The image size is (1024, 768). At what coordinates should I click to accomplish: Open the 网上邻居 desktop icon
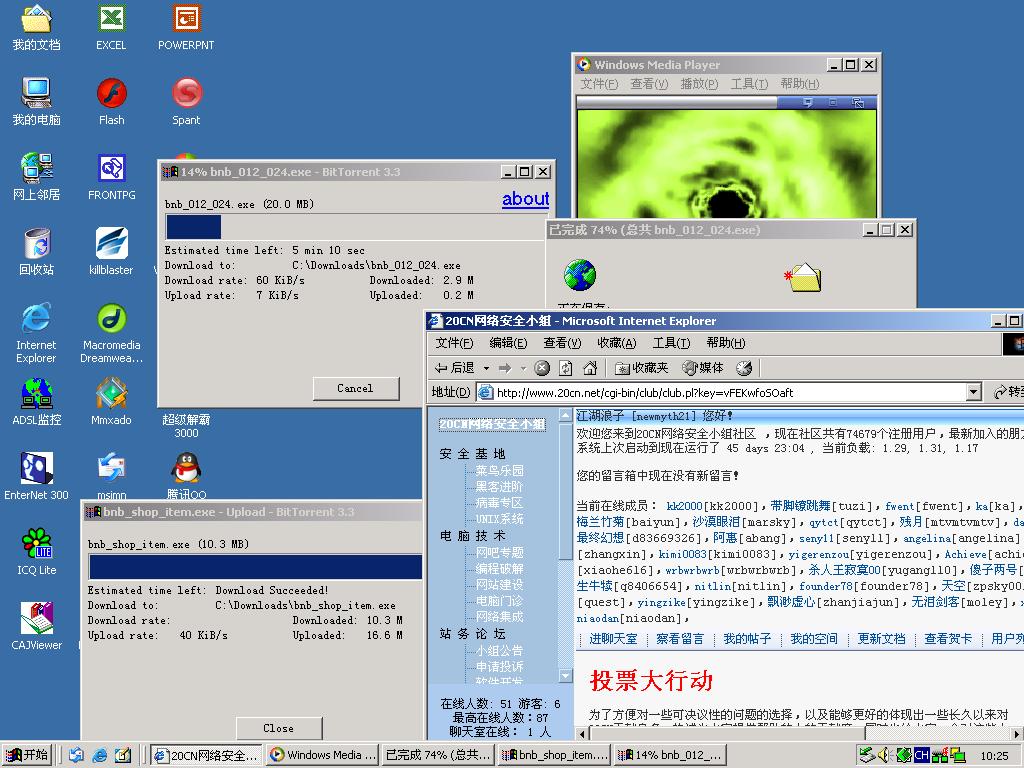pyautogui.click(x=37, y=176)
